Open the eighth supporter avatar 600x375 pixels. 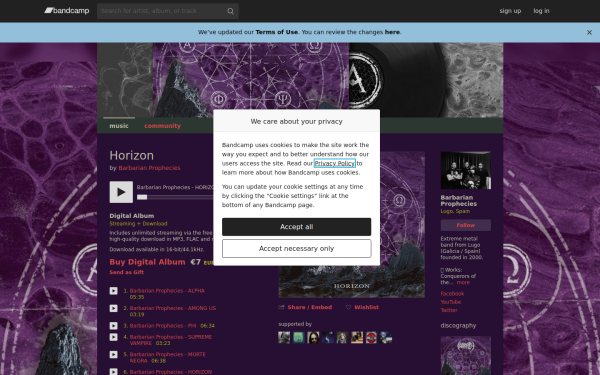pyautogui.click(x=386, y=338)
